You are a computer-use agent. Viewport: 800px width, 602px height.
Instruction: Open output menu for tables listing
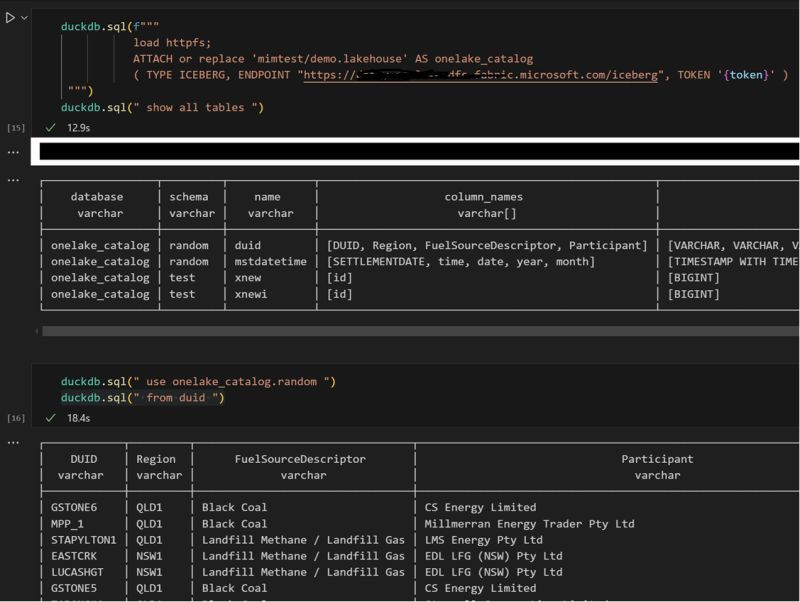[x=13, y=180]
